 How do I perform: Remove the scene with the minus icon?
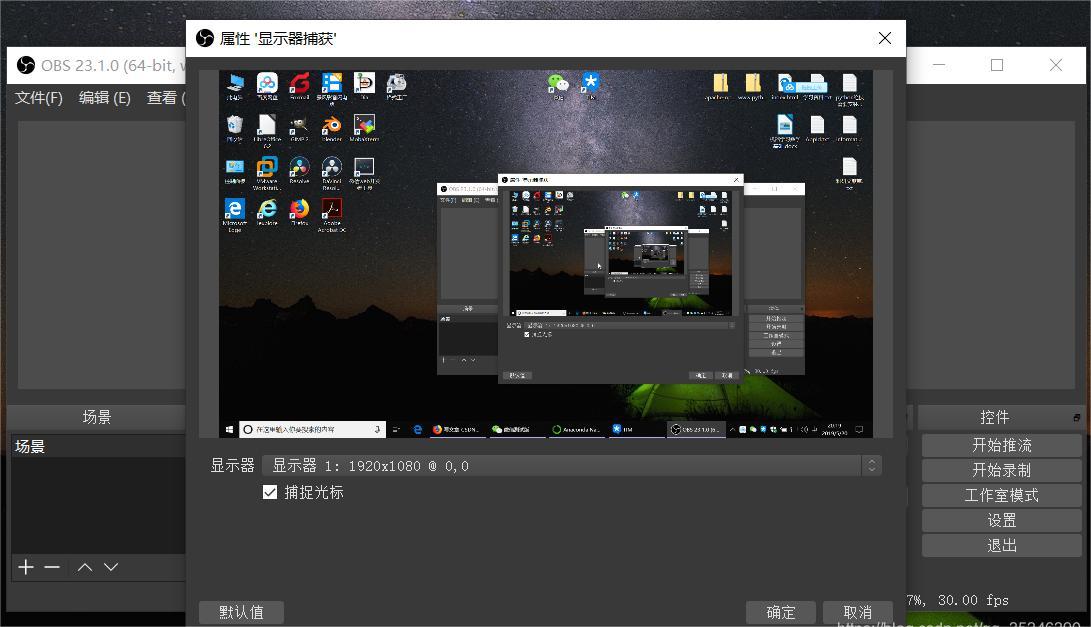coord(52,567)
